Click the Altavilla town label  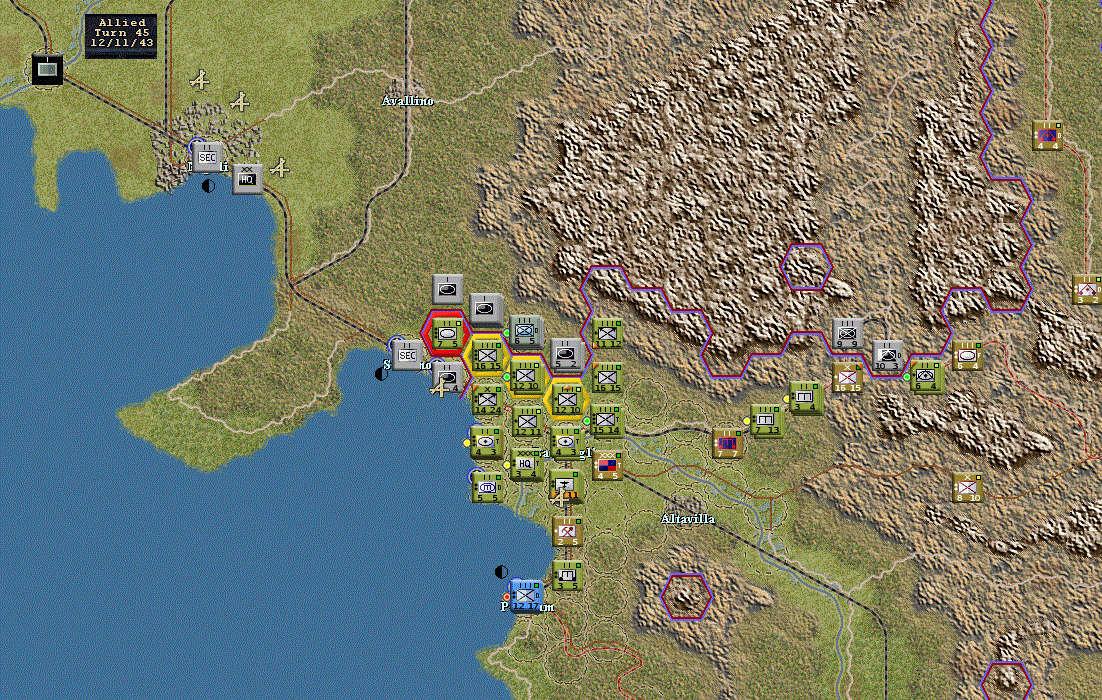pos(688,519)
